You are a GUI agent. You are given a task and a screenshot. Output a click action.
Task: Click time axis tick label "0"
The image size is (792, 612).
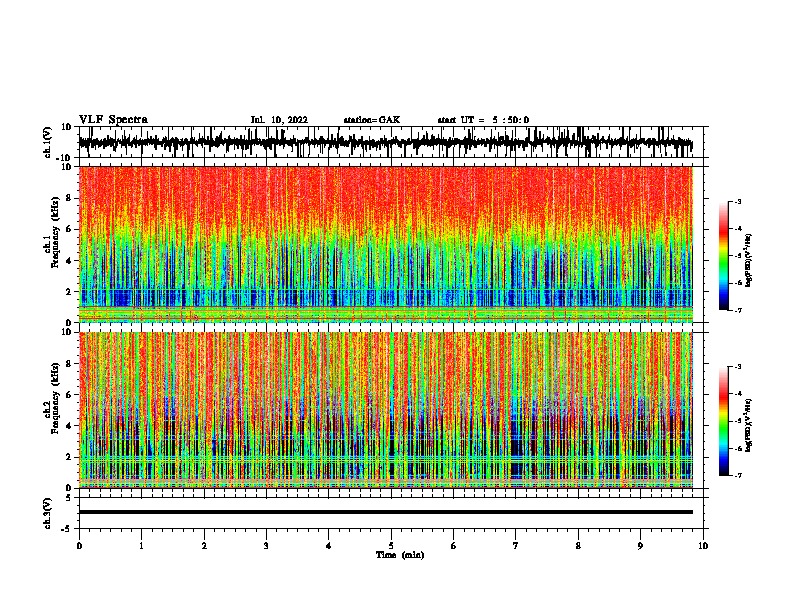(x=79, y=545)
